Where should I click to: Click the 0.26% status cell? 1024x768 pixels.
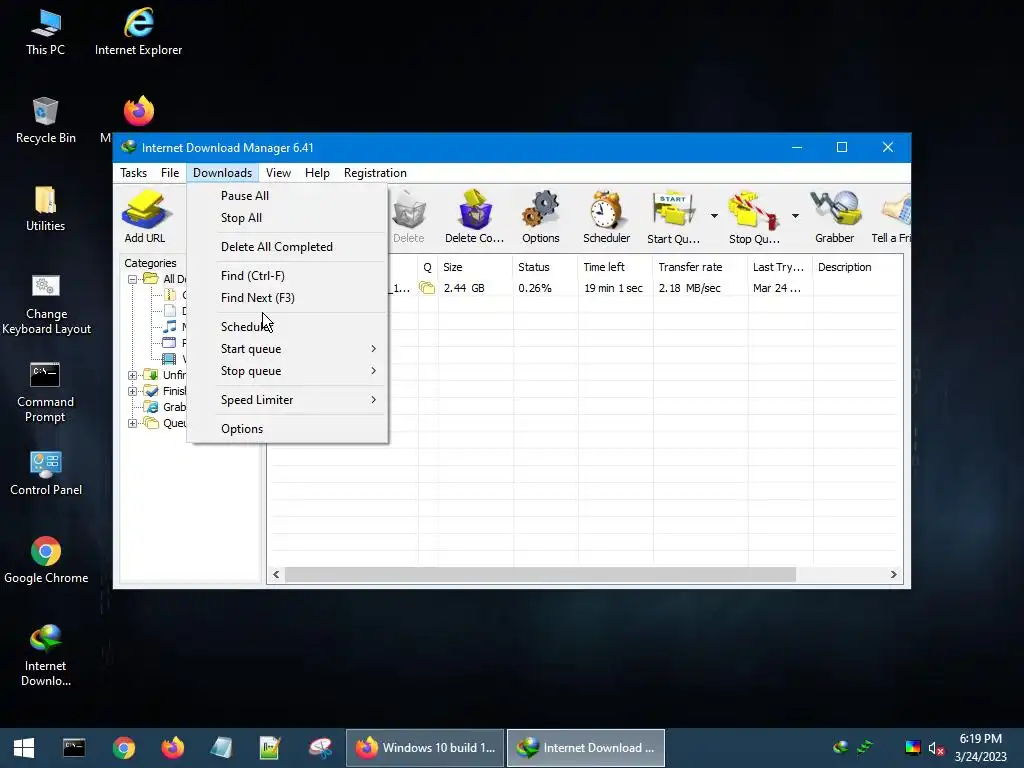[535, 288]
